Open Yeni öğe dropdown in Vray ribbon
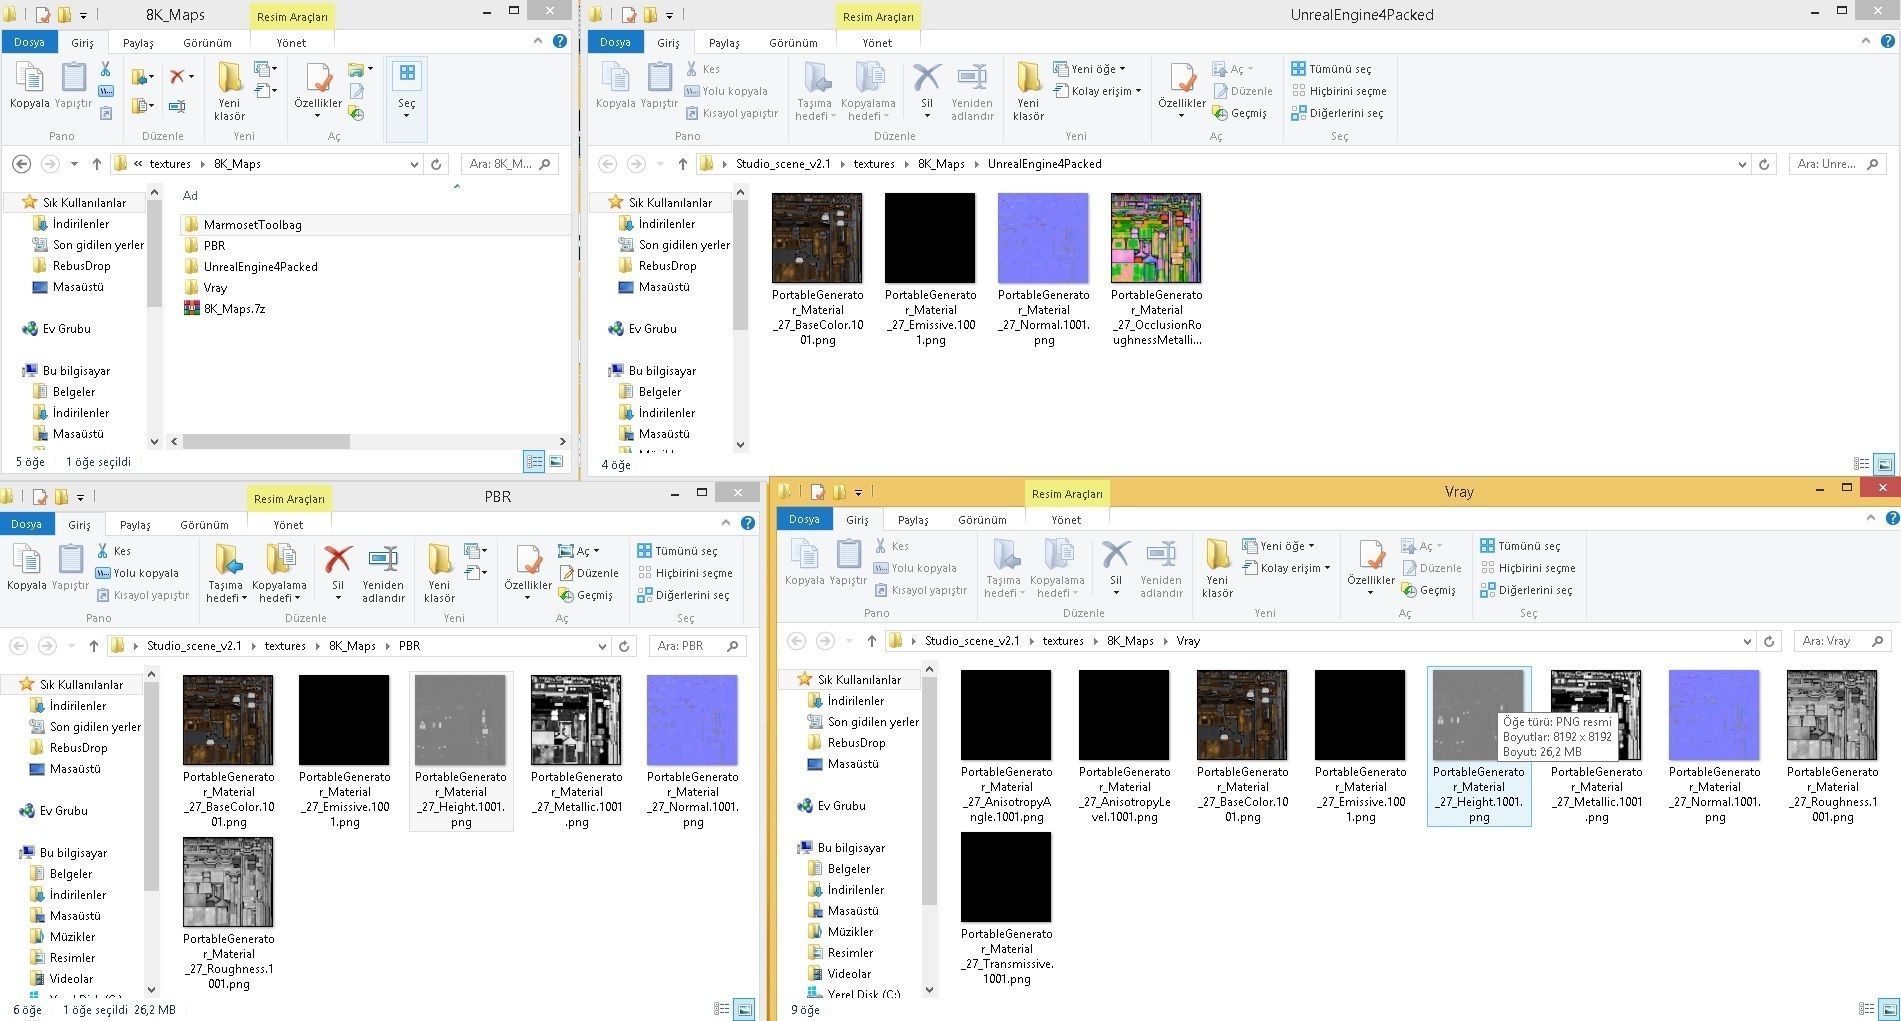 tap(1279, 546)
